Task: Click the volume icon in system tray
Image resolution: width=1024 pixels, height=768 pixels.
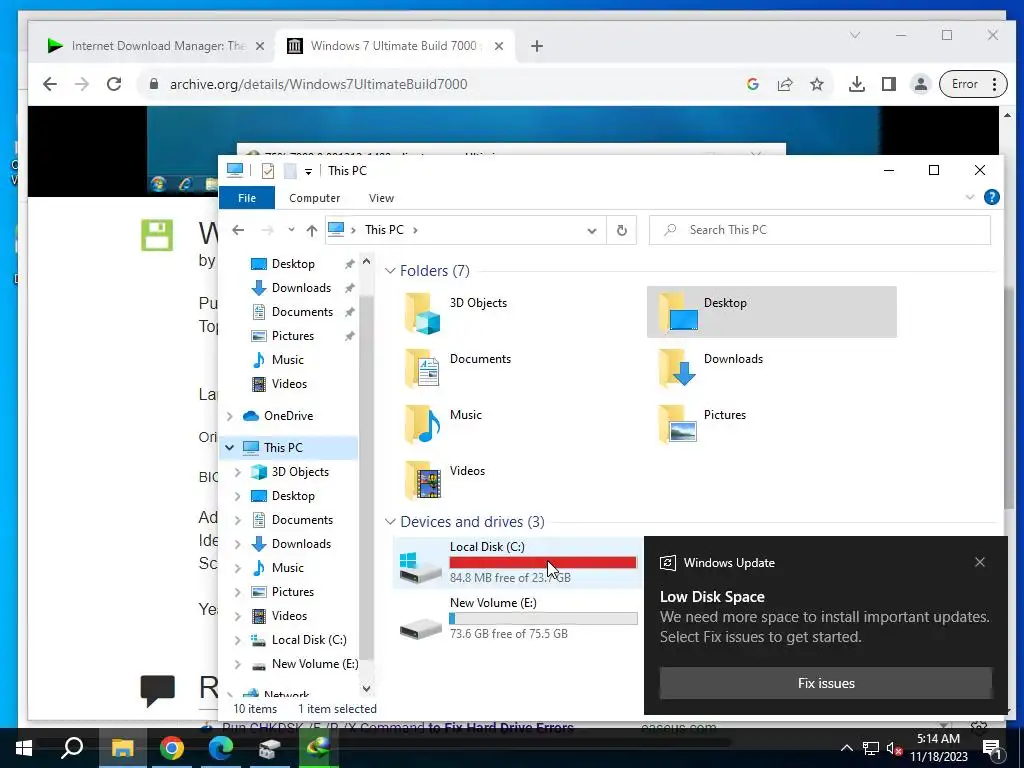Action: (x=895, y=748)
